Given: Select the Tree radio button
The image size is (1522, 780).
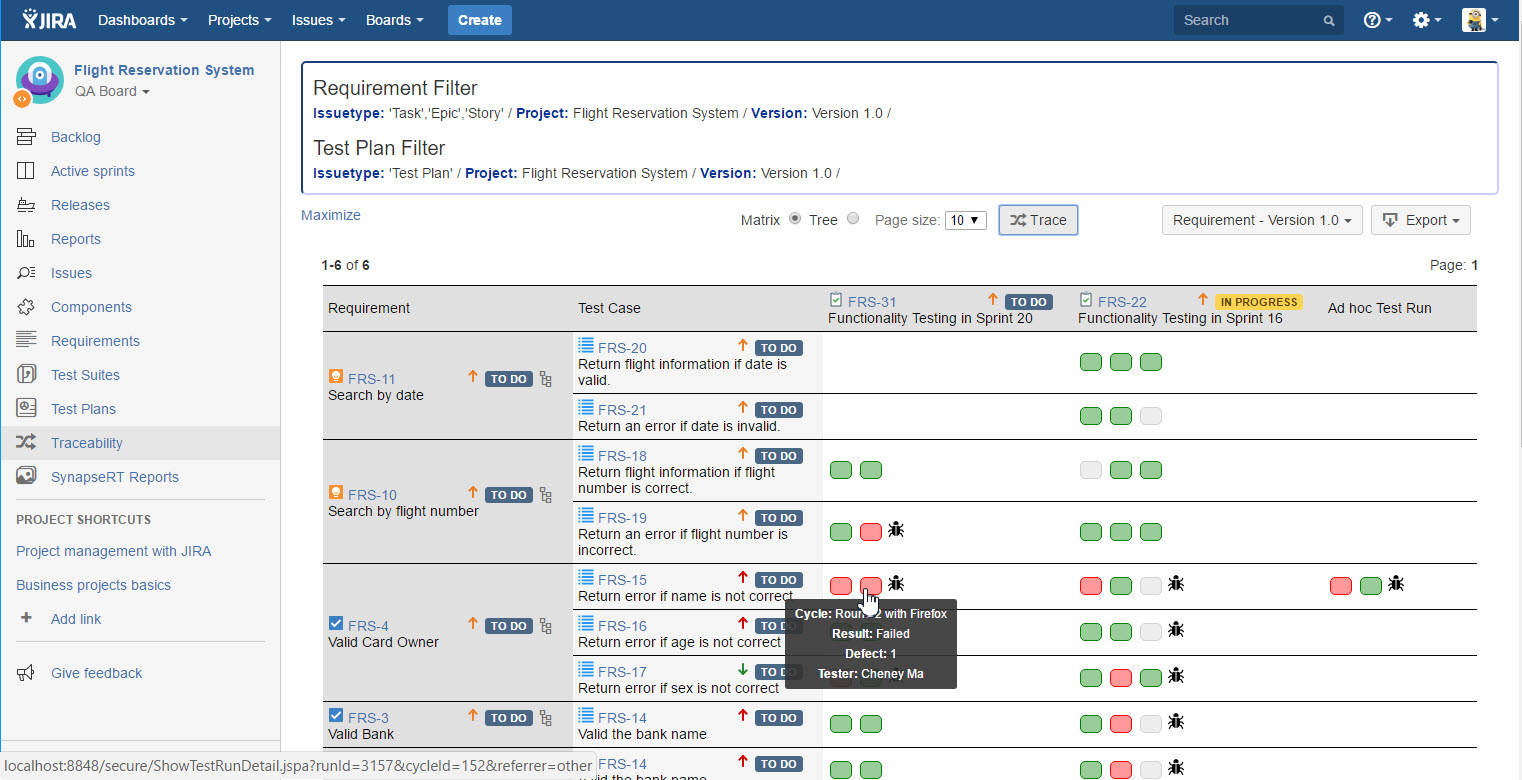Looking at the screenshot, I should pos(853,219).
